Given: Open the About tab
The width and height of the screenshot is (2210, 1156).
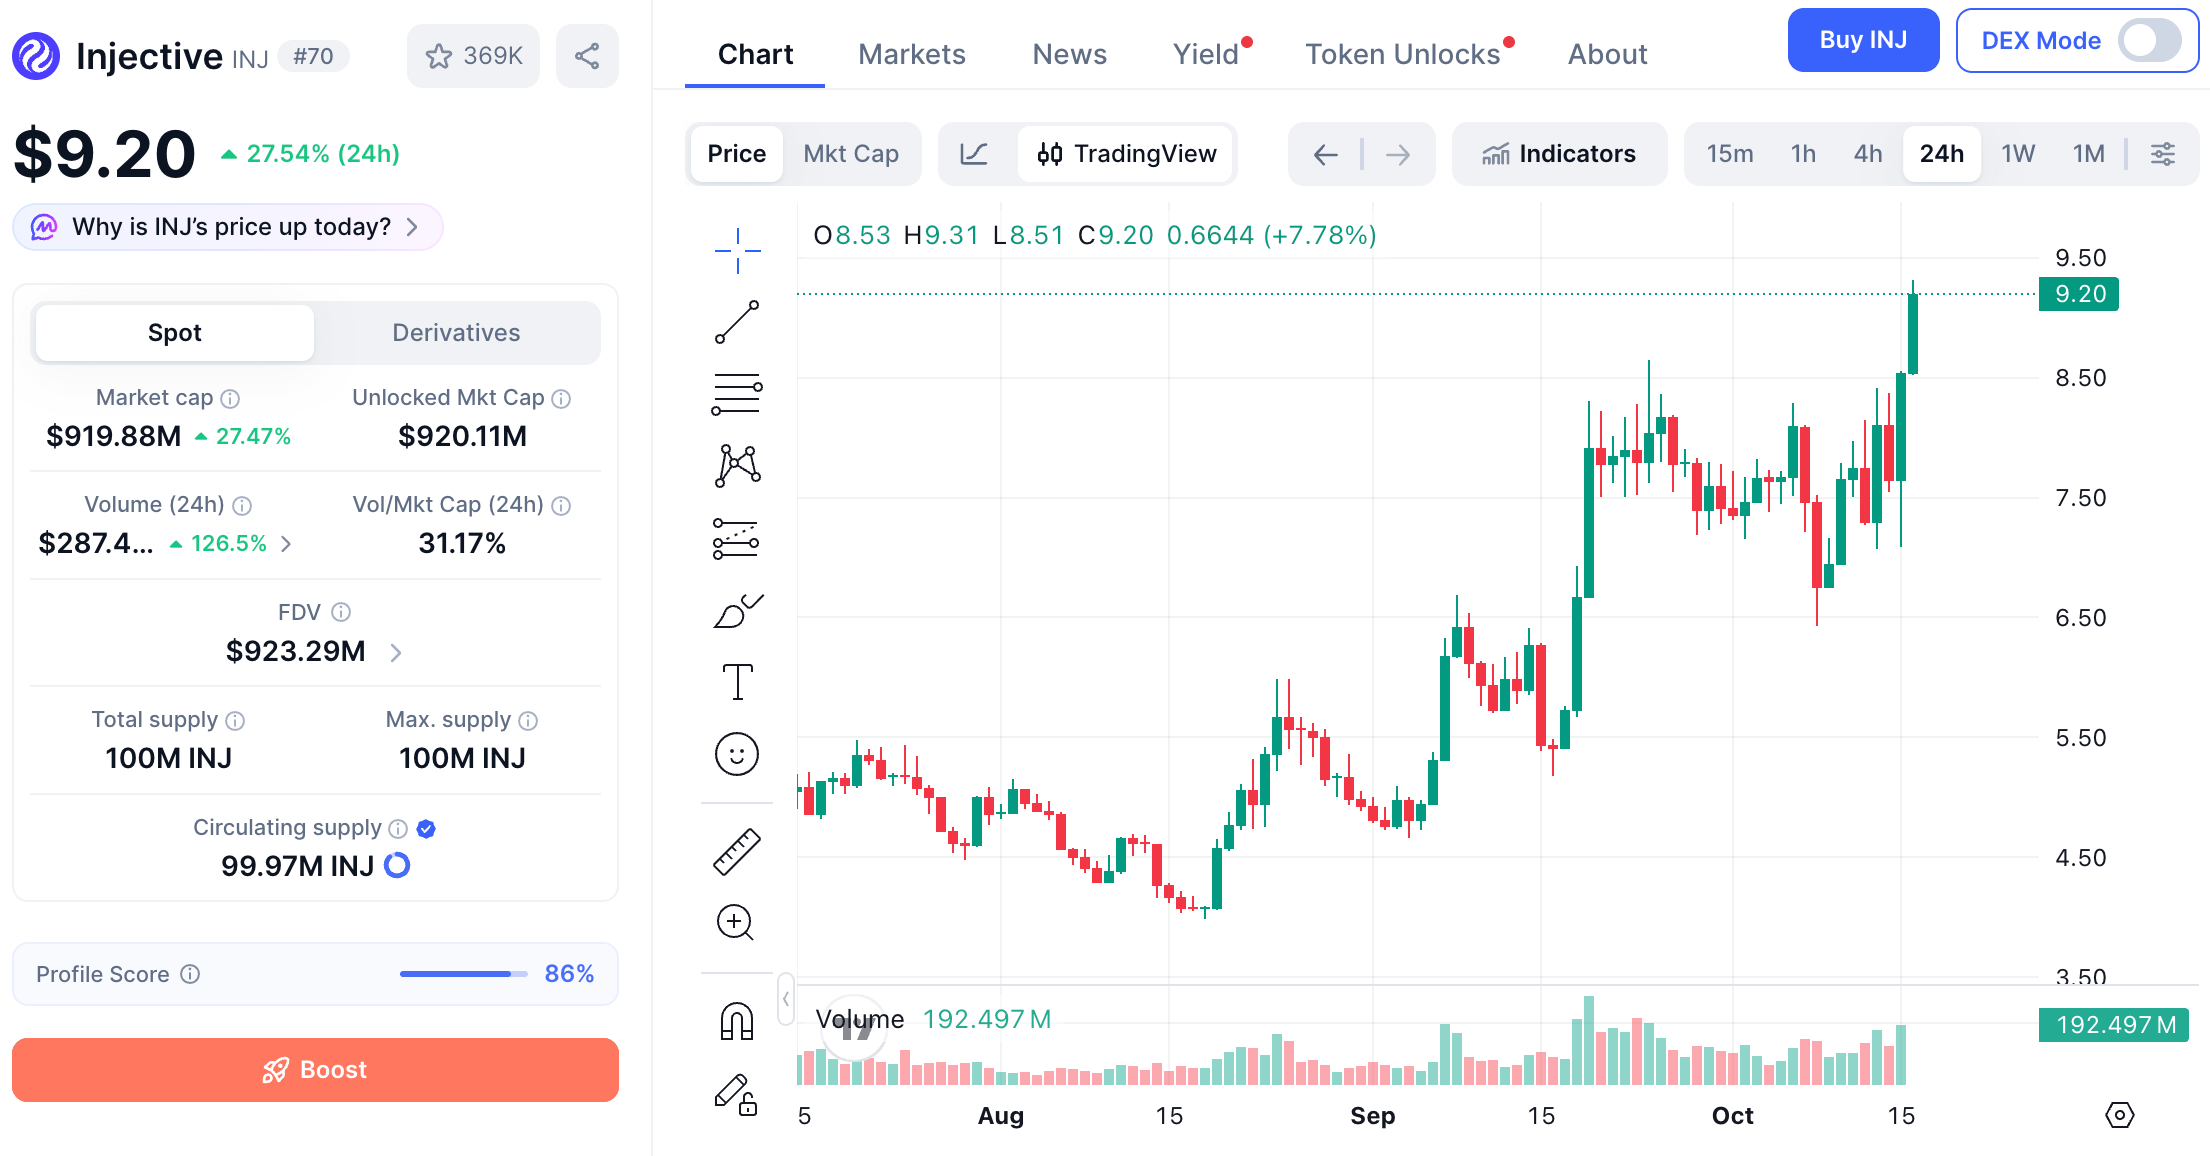Looking at the screenshot, I should (x=1607, y=54).
